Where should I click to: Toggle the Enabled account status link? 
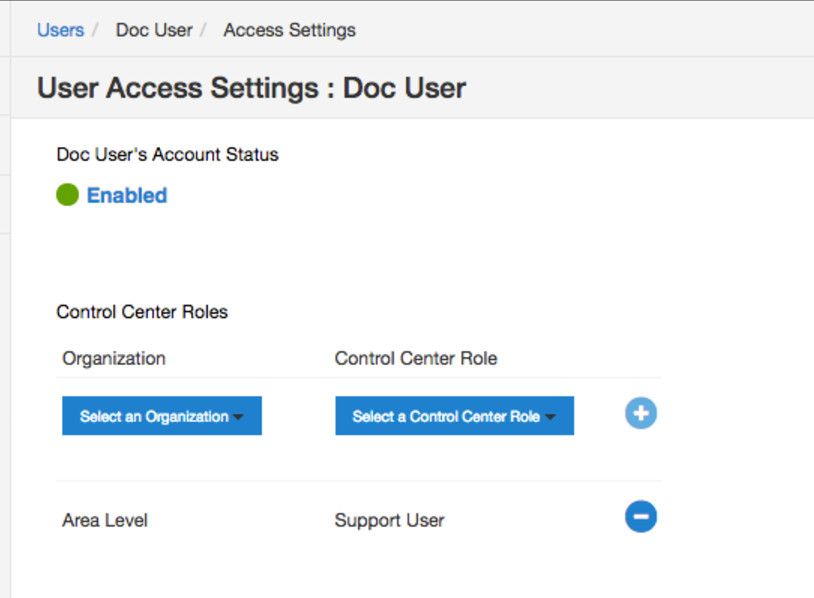click(127, 195)
